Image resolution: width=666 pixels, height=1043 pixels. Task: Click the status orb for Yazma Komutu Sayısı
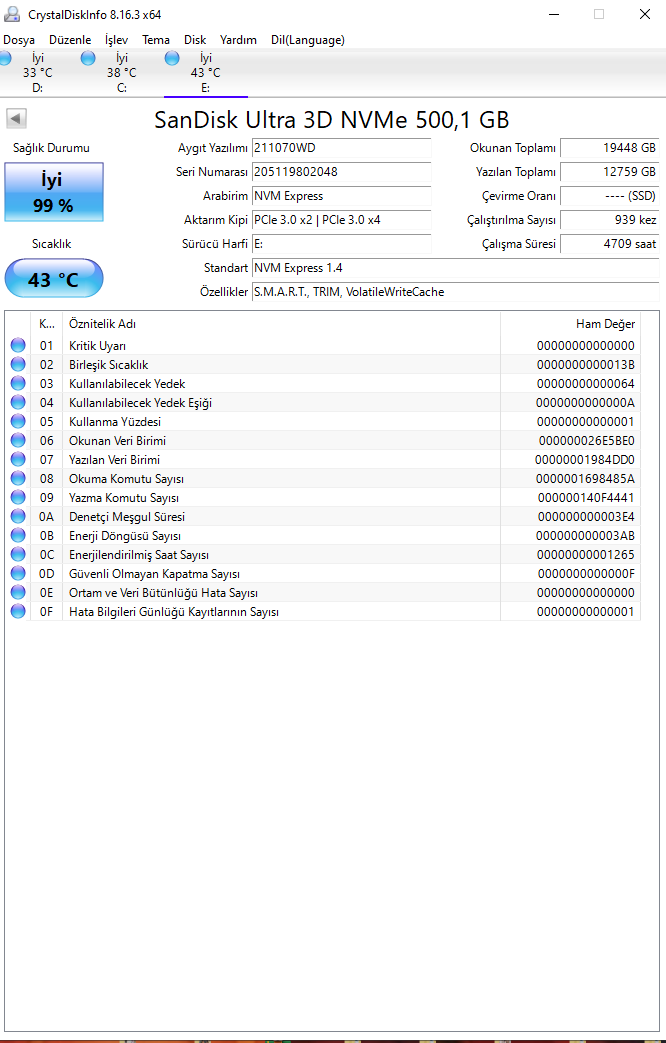tap(18, 497)
